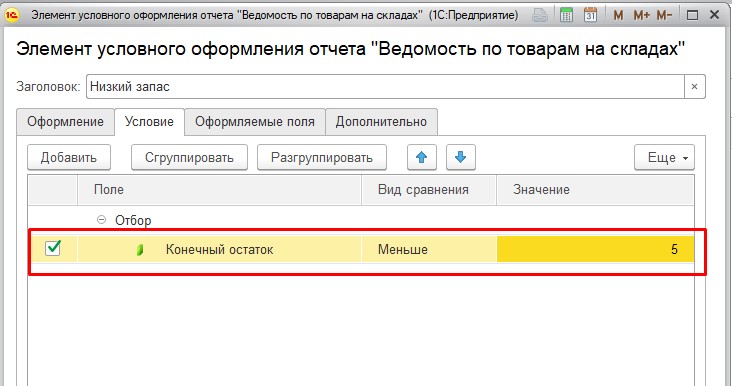Clear the Заголовок field with the x button
The width and height of the screenshot is (732, 386).
[695, 86]
